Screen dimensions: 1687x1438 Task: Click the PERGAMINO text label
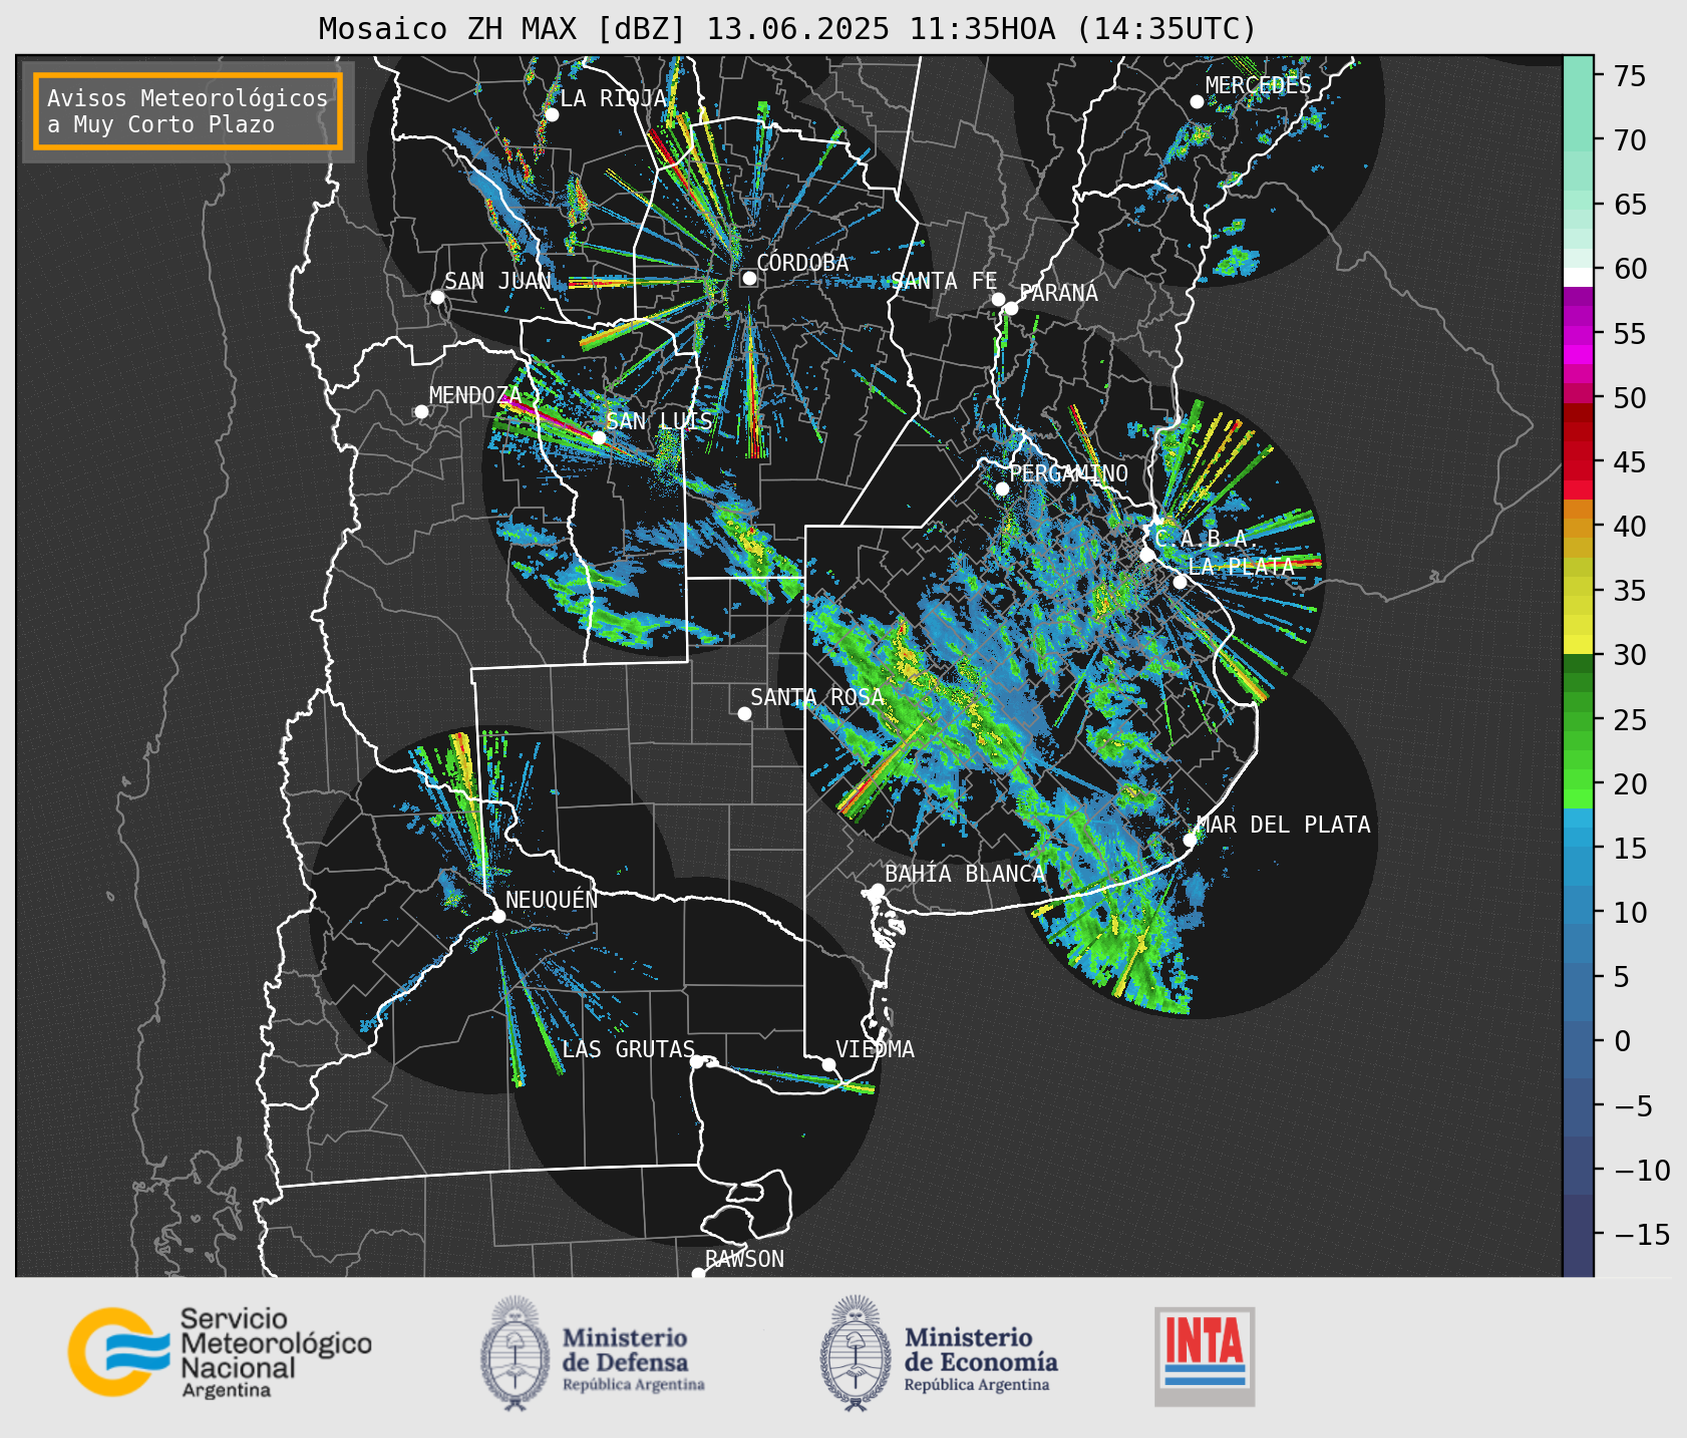tap(1069, 473)
